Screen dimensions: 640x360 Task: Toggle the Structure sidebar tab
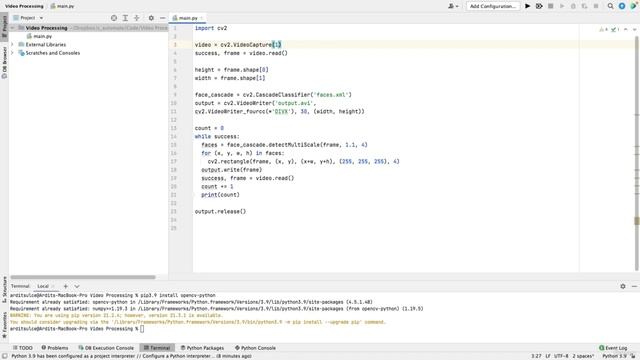tap(4, 289)
